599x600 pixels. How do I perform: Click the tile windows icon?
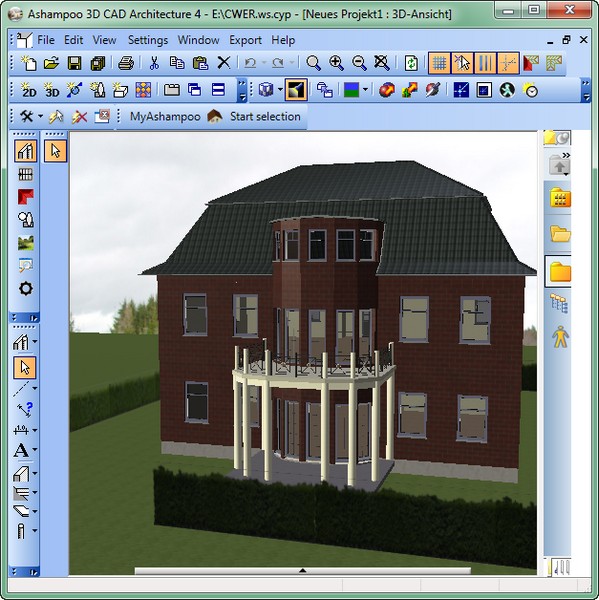[218, 90]
